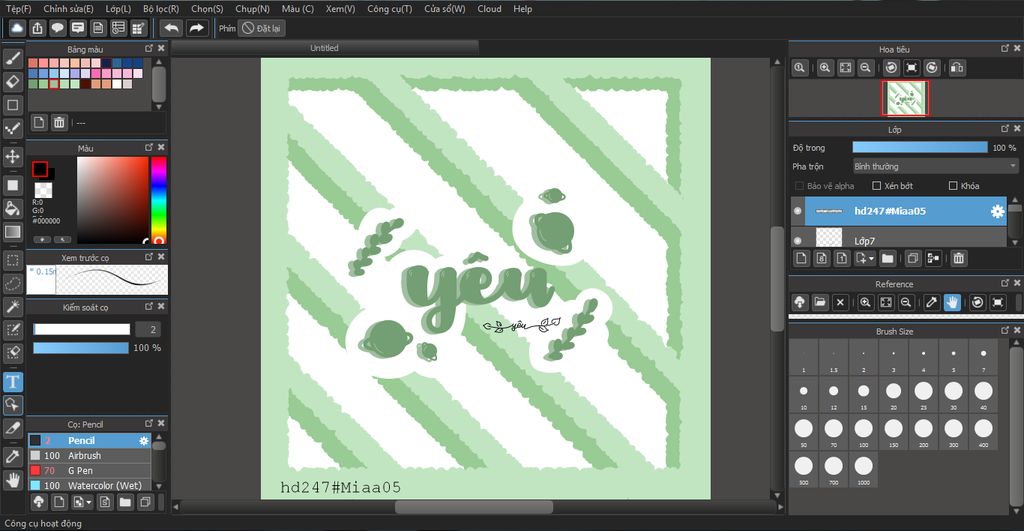Click the rainbow hue slider
Image resolution: width=1024 pixels, height=531 pixels.
159,200
